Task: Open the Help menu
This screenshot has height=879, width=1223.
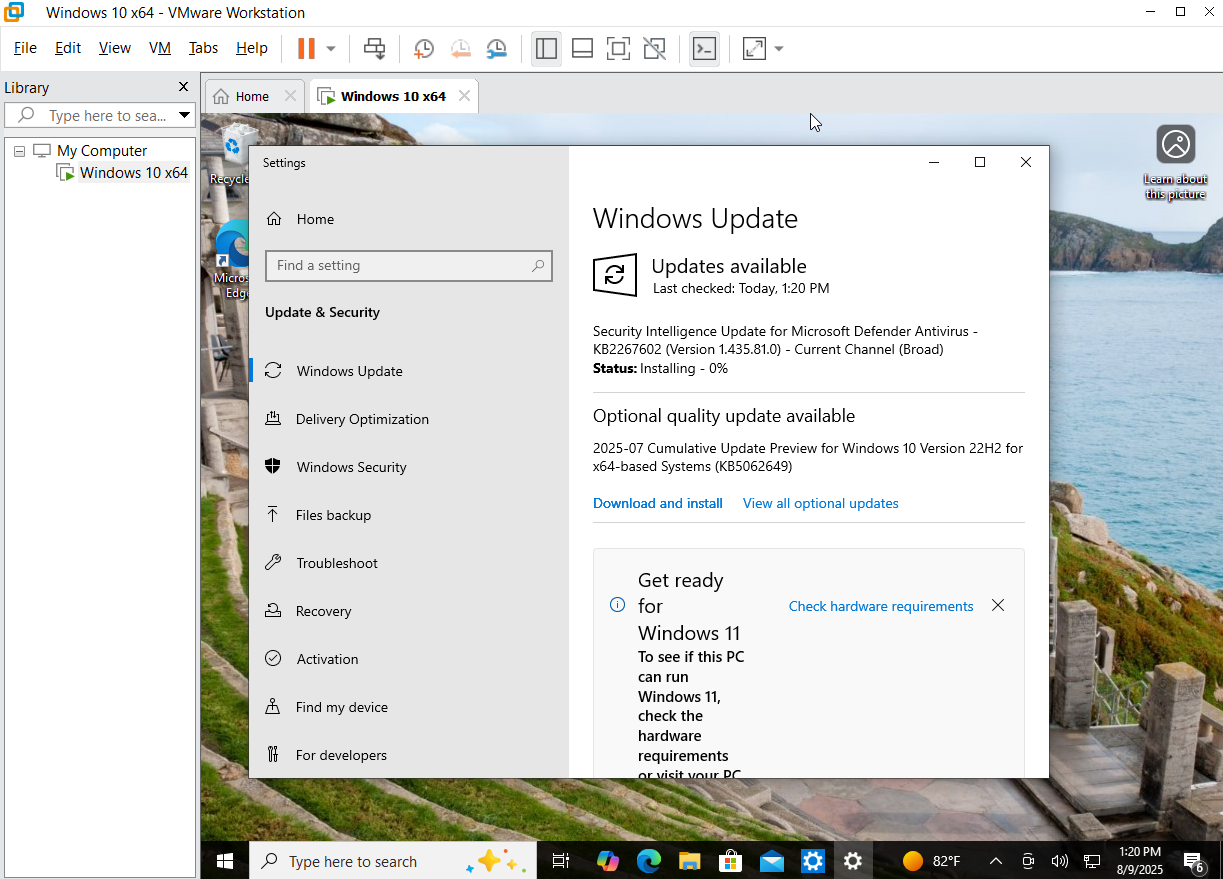Action: pyautogui.click(x=252, y=48)
